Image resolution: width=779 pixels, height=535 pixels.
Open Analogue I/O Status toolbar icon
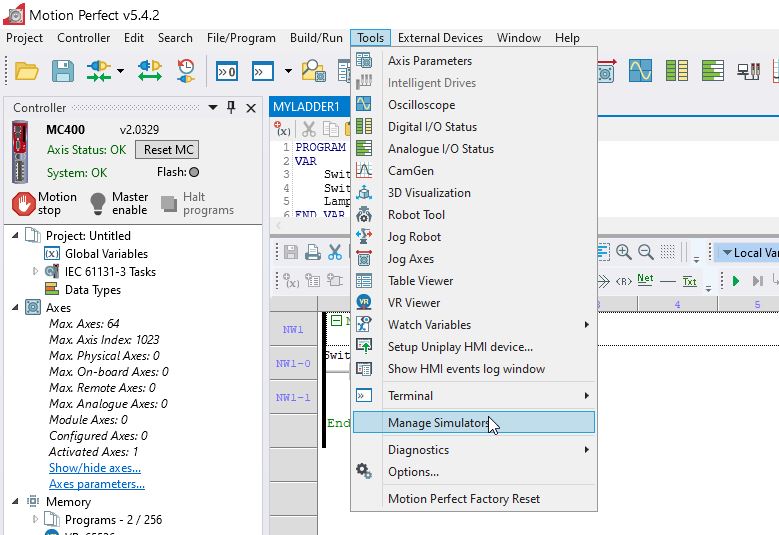pyautogui.click(x=713, y=71)
